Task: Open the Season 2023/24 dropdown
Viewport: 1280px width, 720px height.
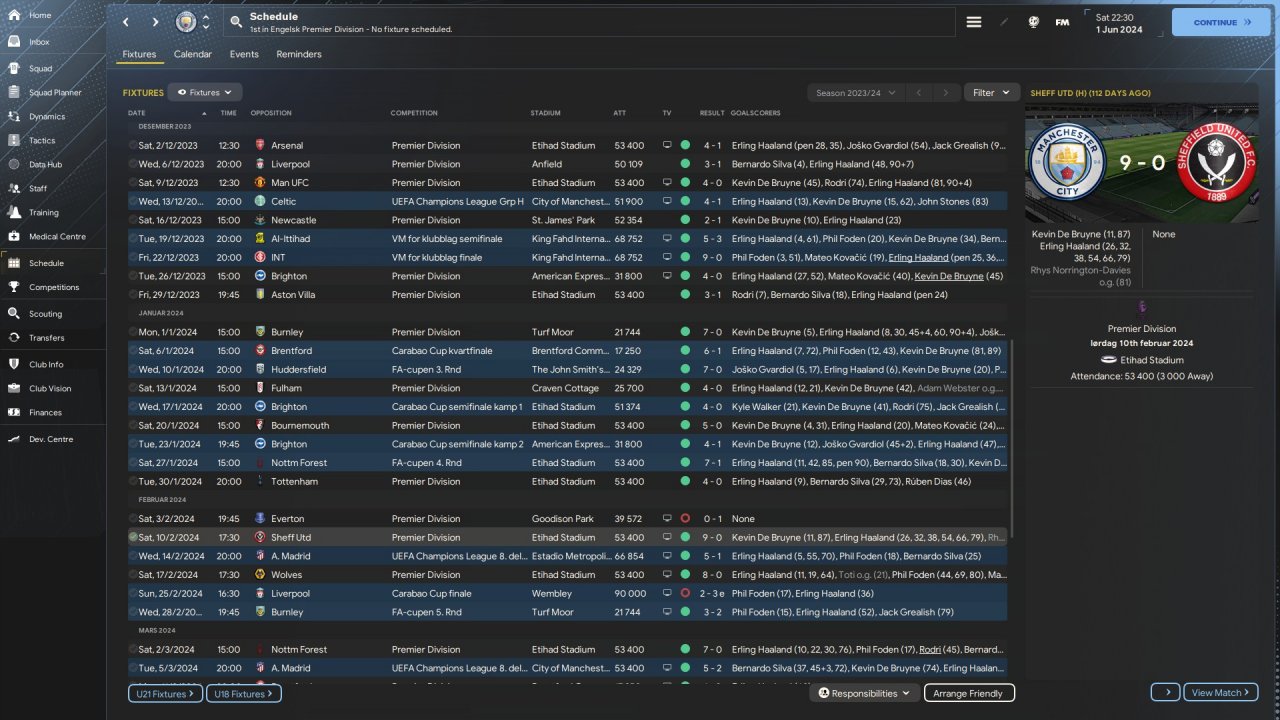Action: (856, 93)
